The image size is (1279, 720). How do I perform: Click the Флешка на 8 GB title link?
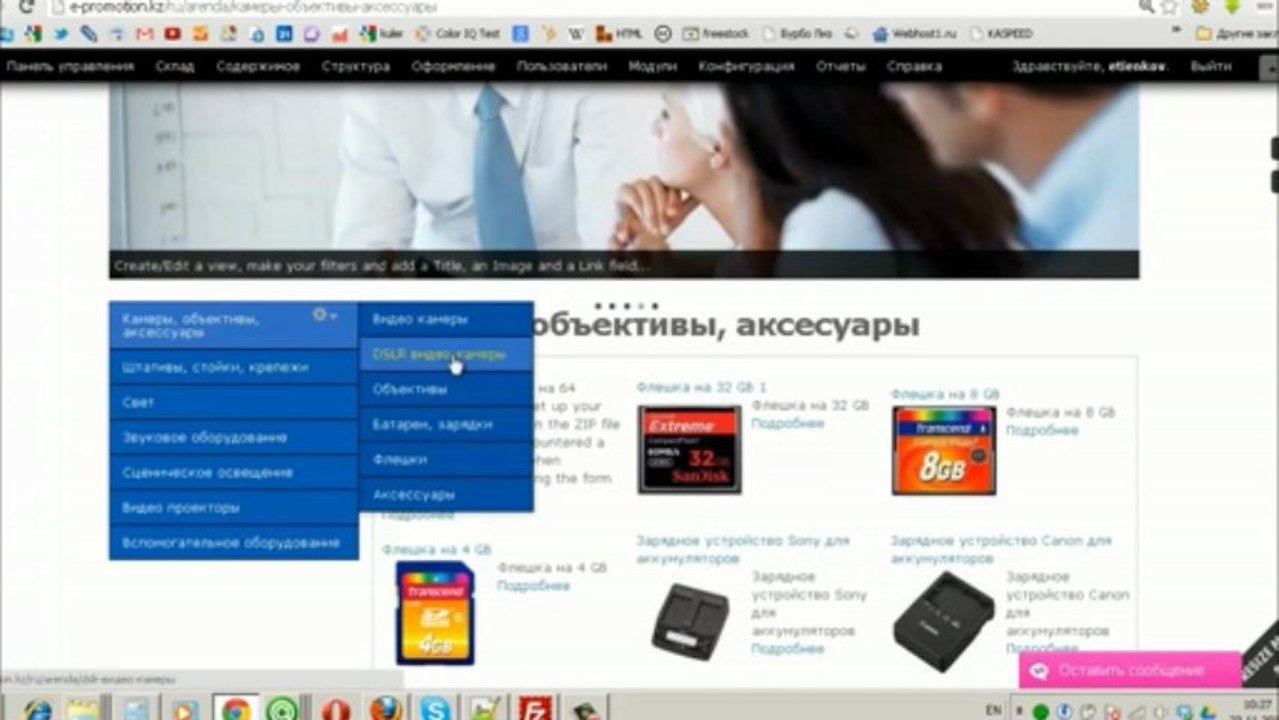tap(945, 395)
